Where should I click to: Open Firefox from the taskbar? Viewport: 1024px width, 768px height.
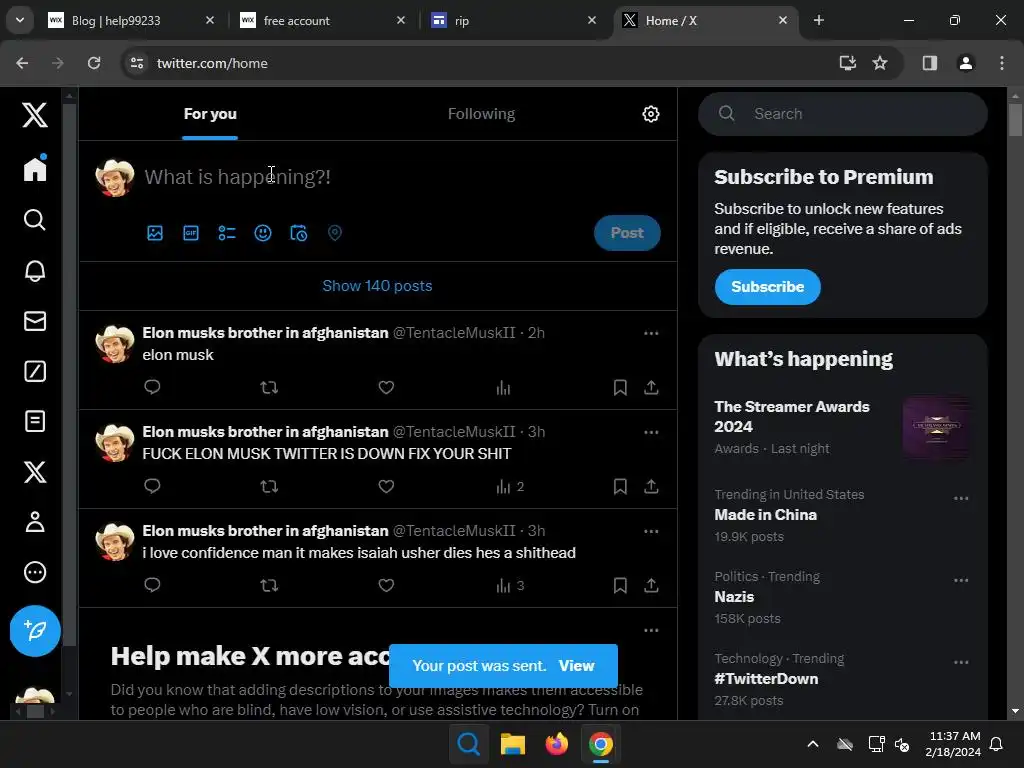coord(556,744)
